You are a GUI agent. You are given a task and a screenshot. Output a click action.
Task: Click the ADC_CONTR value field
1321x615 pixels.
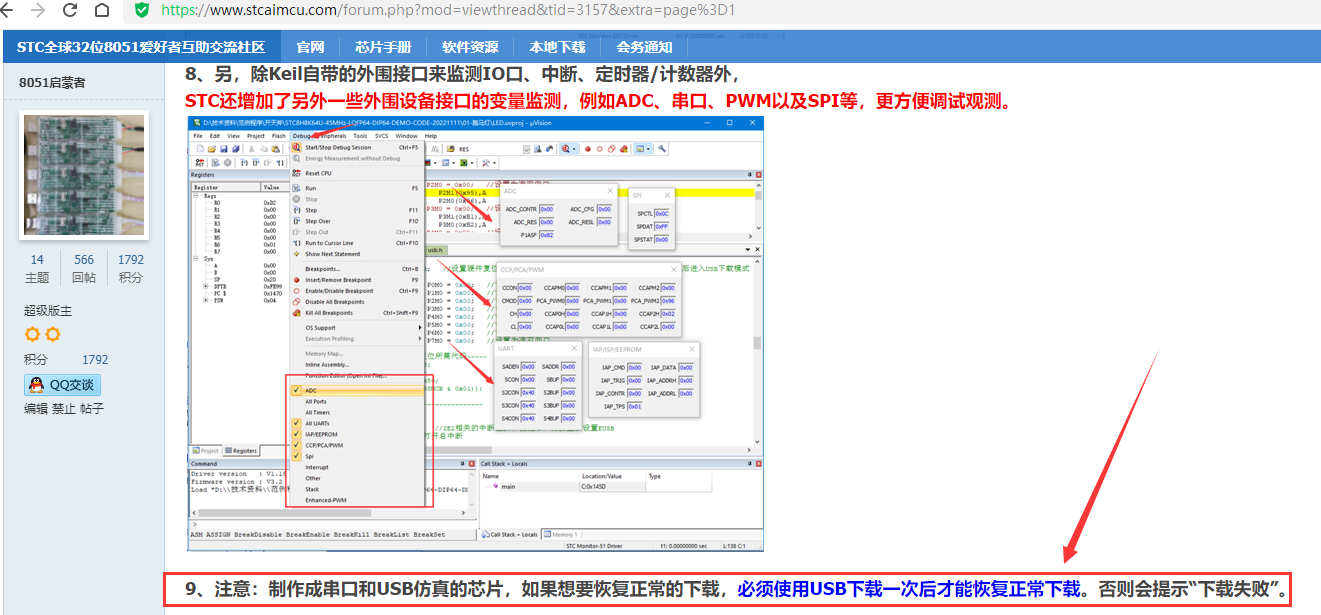point(547,209)
